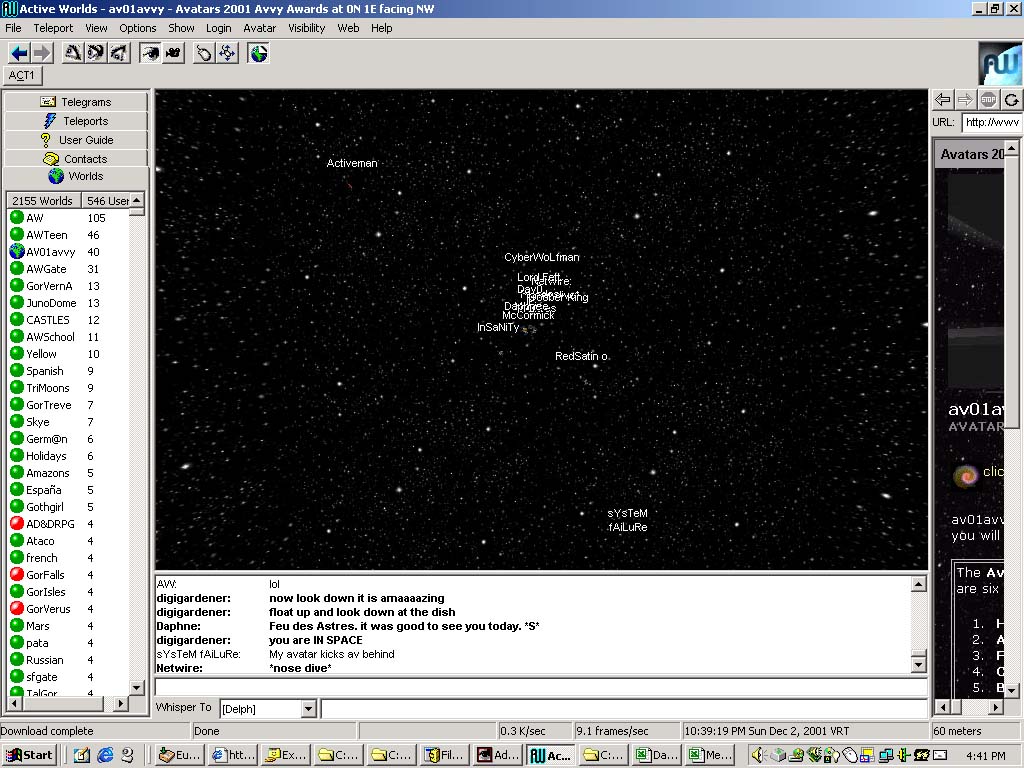Screen dimensions: 1024x768
Task: Click the blue back arrow in main toolbar
Action: tap(19, 53)
